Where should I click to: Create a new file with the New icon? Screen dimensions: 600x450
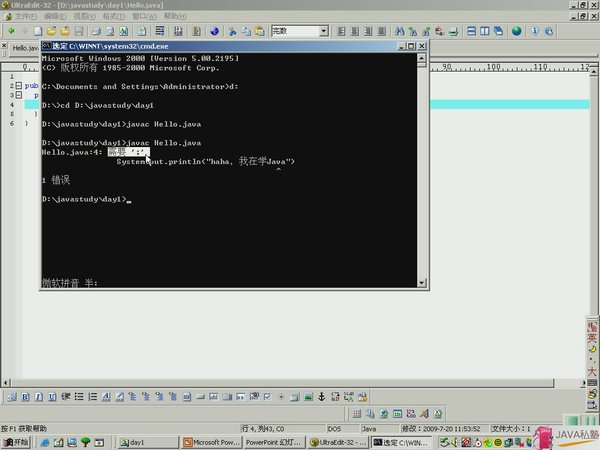pos(38,31)
